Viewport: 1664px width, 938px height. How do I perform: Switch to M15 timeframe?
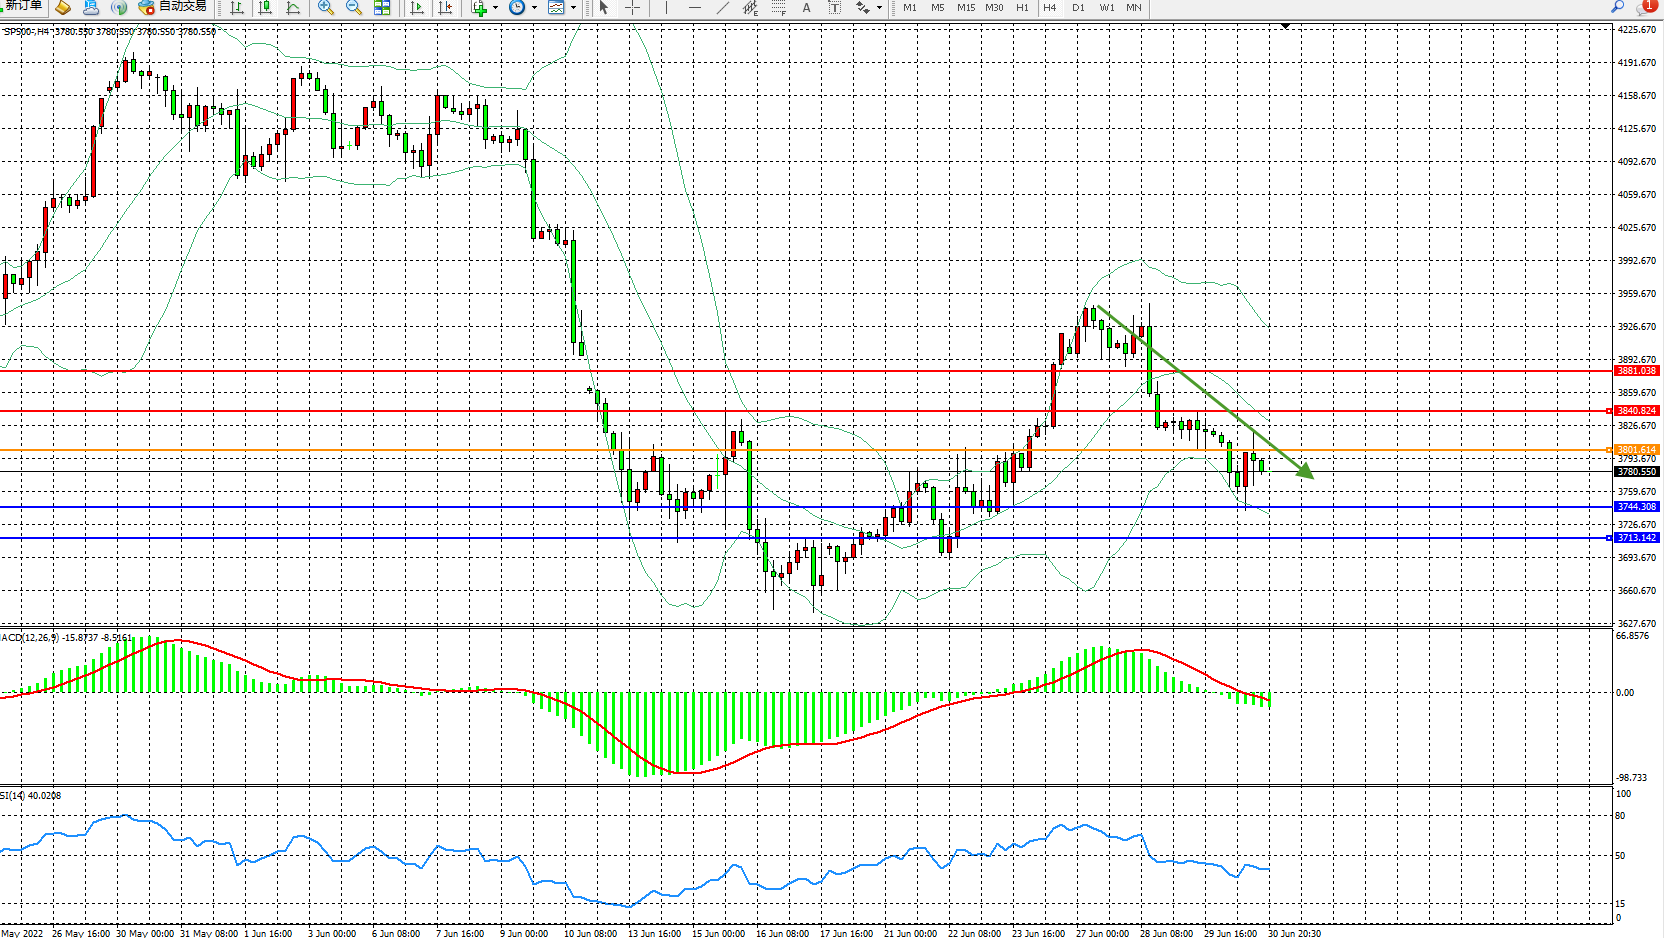965,8
